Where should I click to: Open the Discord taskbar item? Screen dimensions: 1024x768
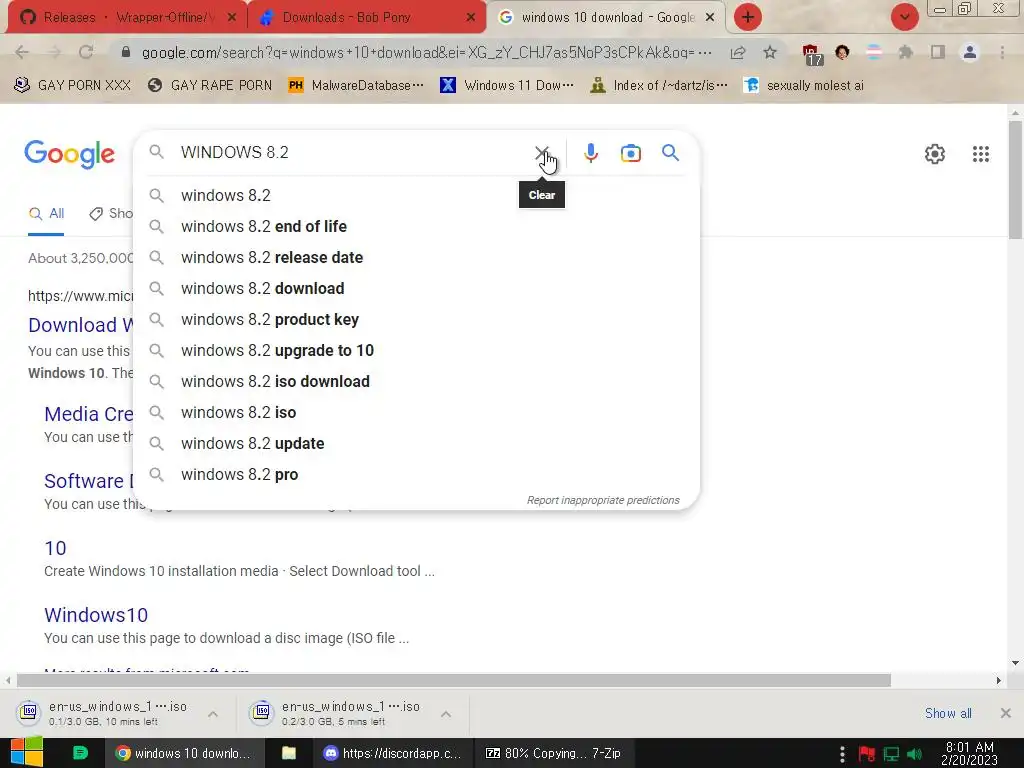393,754
